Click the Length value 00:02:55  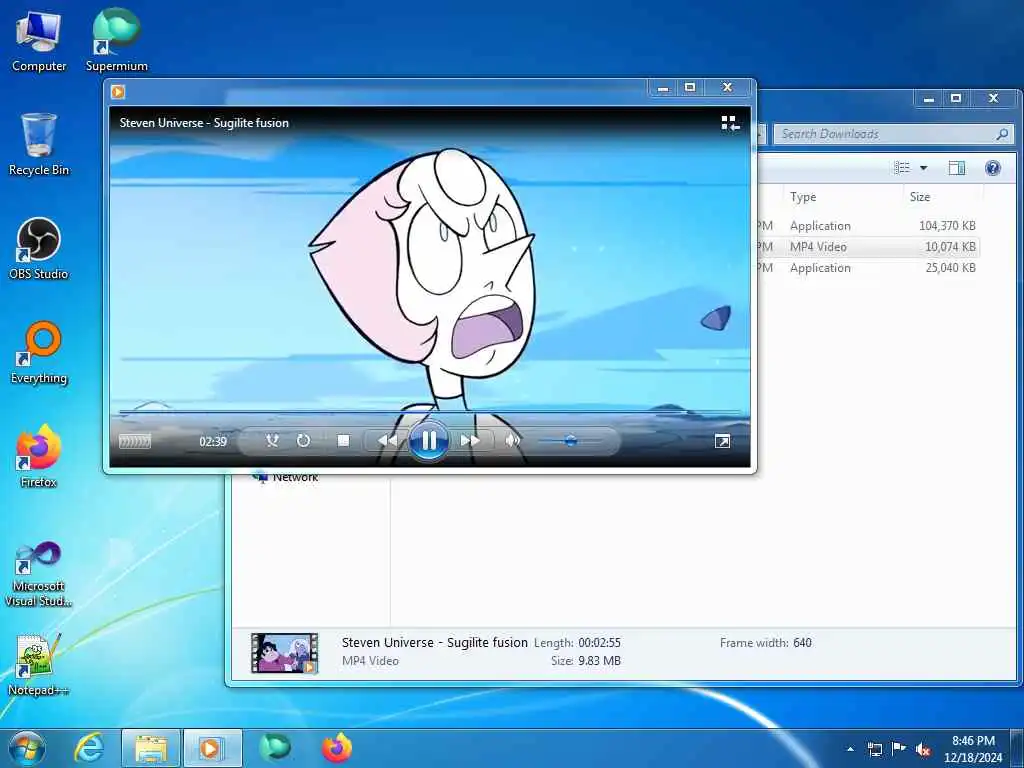[599, 643]
